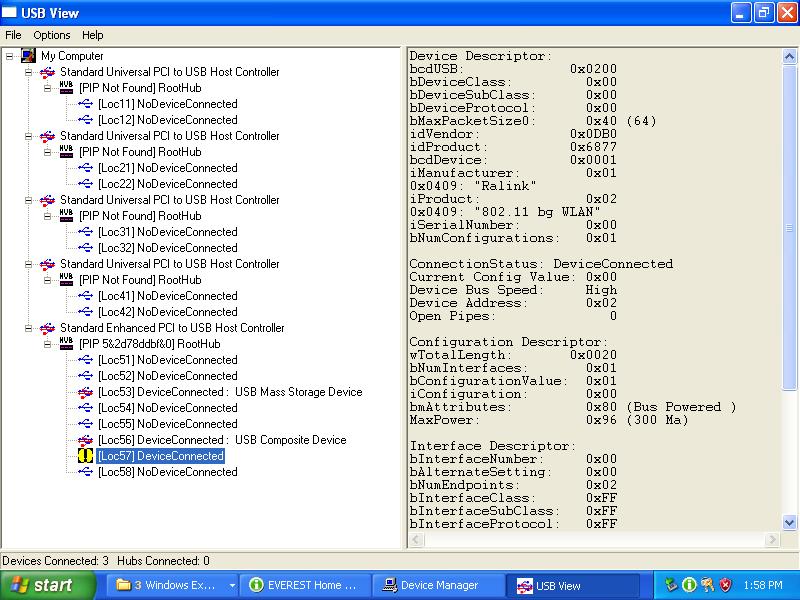Click the Loc58 port icon

pos(85,472)
